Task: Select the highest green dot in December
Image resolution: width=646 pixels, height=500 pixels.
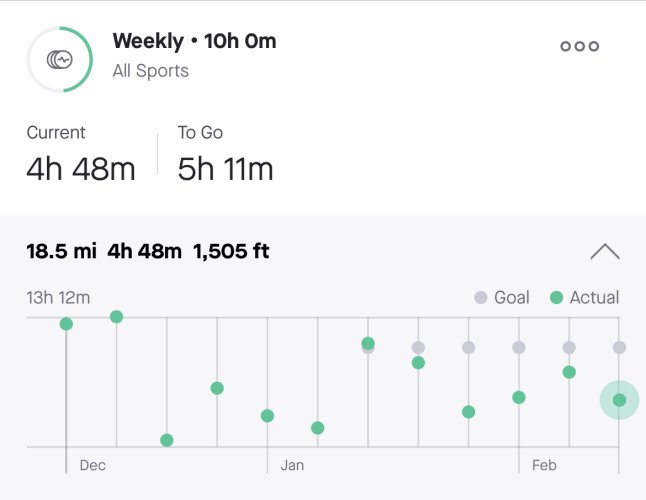Action: pos(117,317)
